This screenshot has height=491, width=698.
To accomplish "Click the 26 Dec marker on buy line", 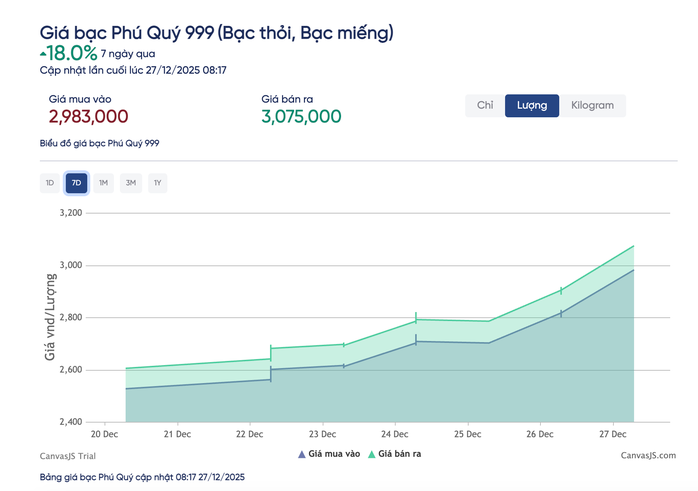I will 561,313.
